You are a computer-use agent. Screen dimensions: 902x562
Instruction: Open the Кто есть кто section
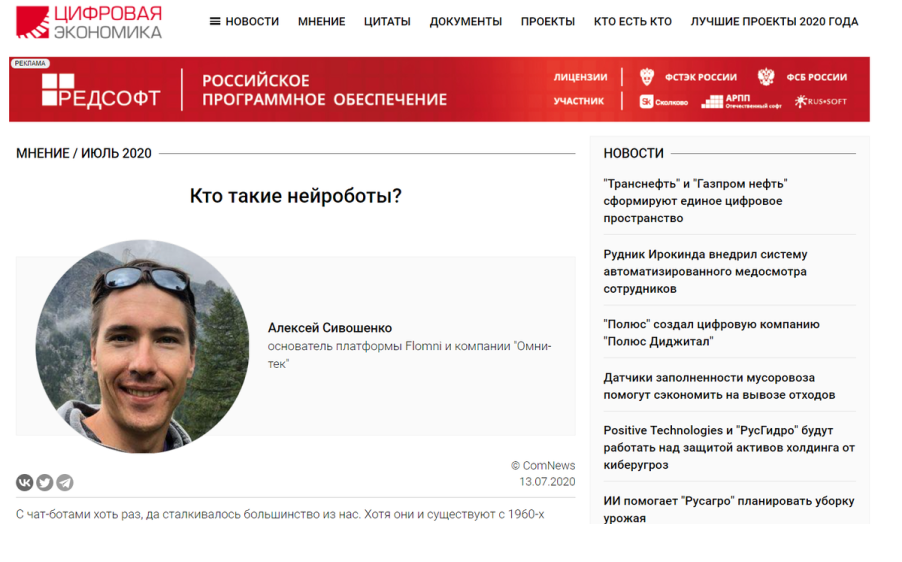pos(632,21)
